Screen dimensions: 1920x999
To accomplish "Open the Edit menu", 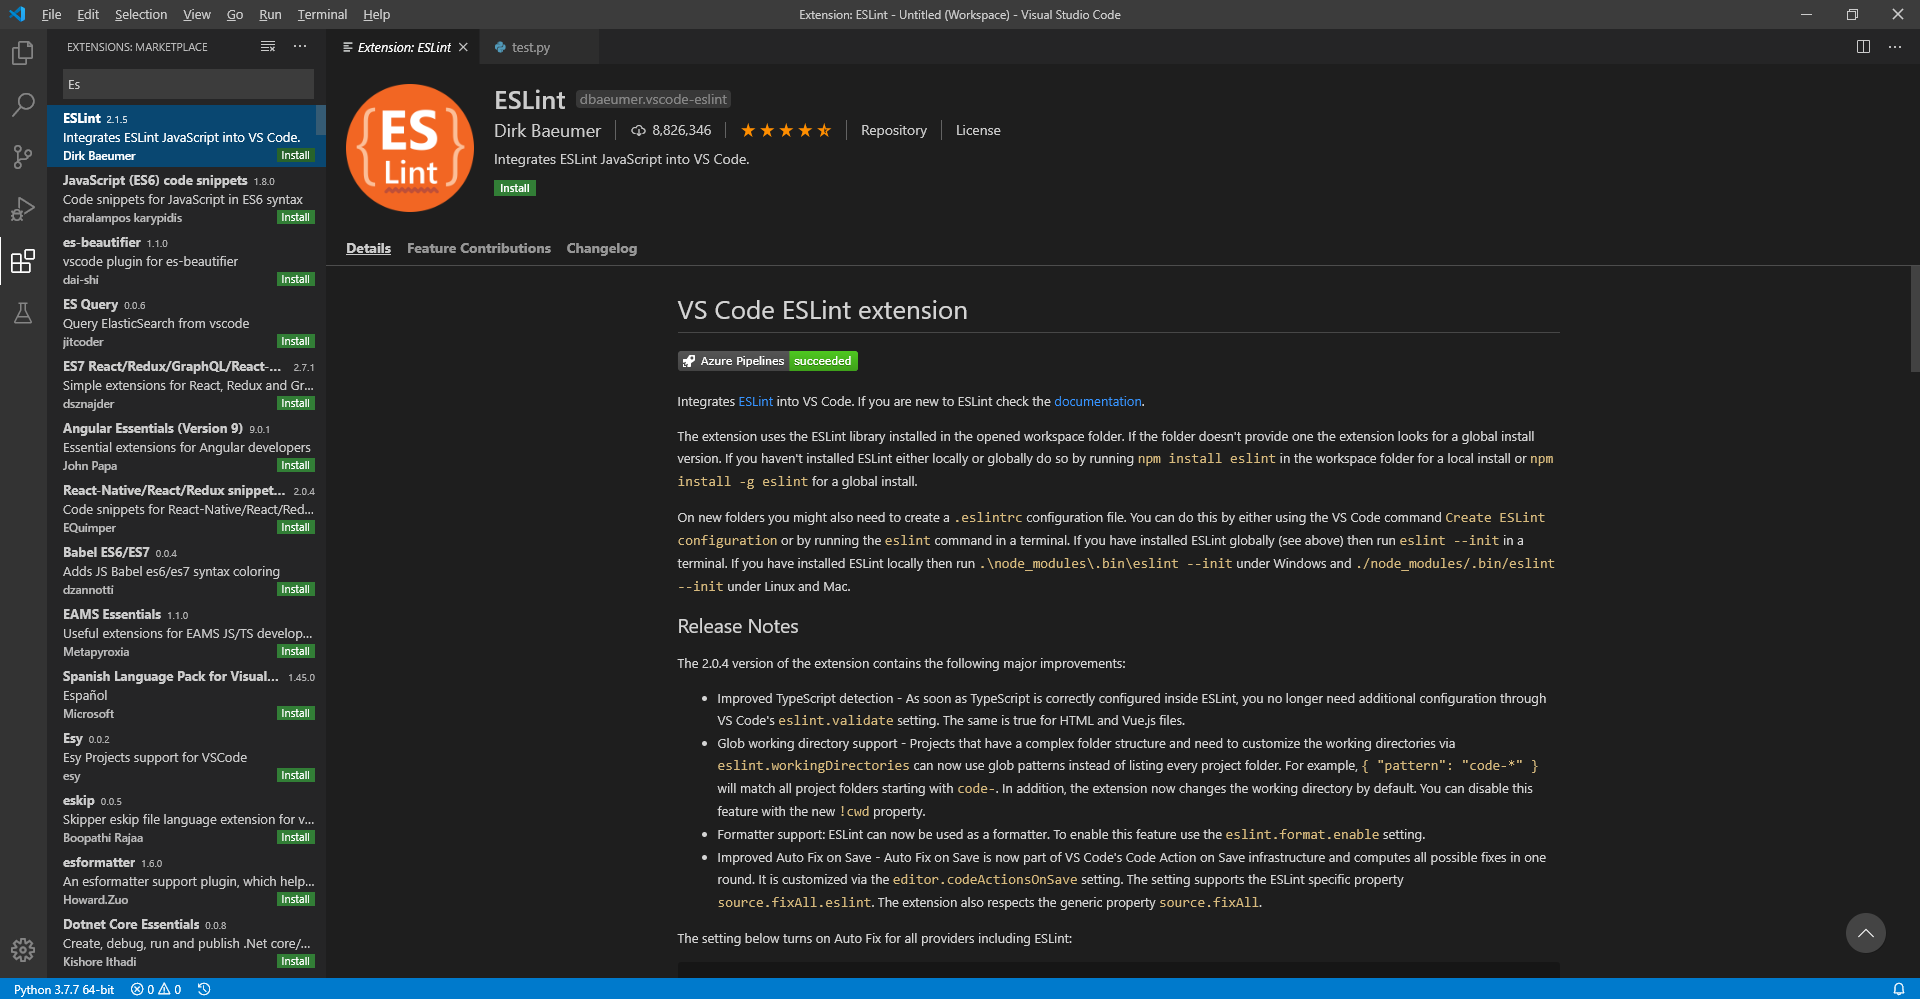I will coord(88,14).
